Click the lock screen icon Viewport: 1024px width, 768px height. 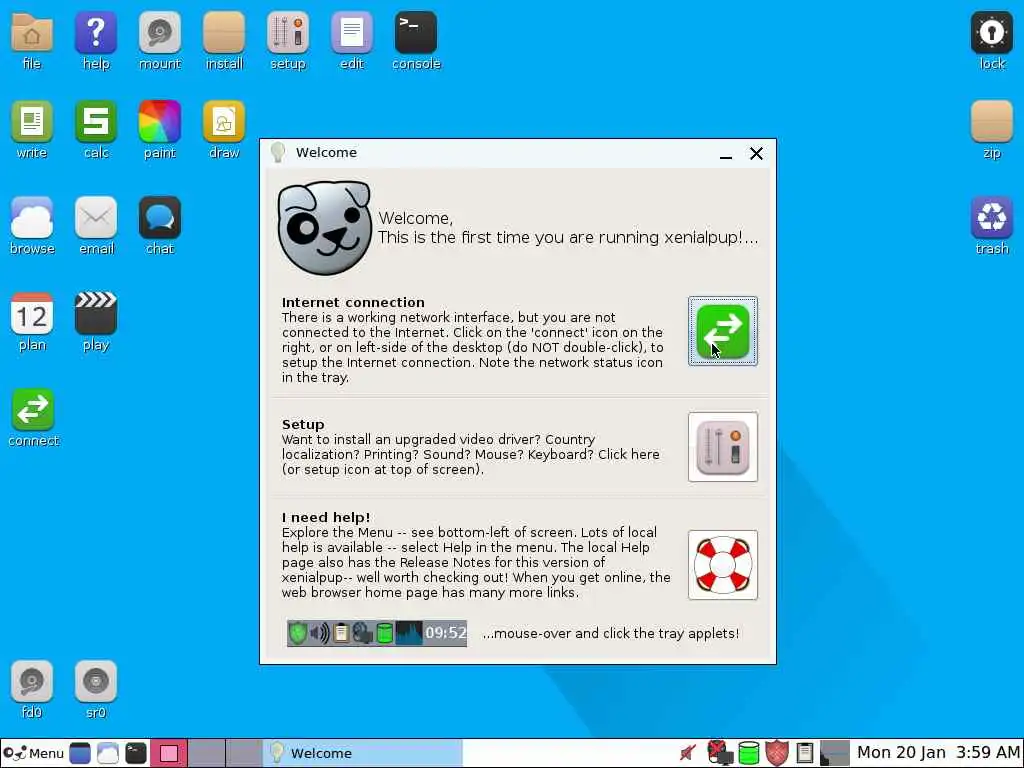[x=991, y=33]
